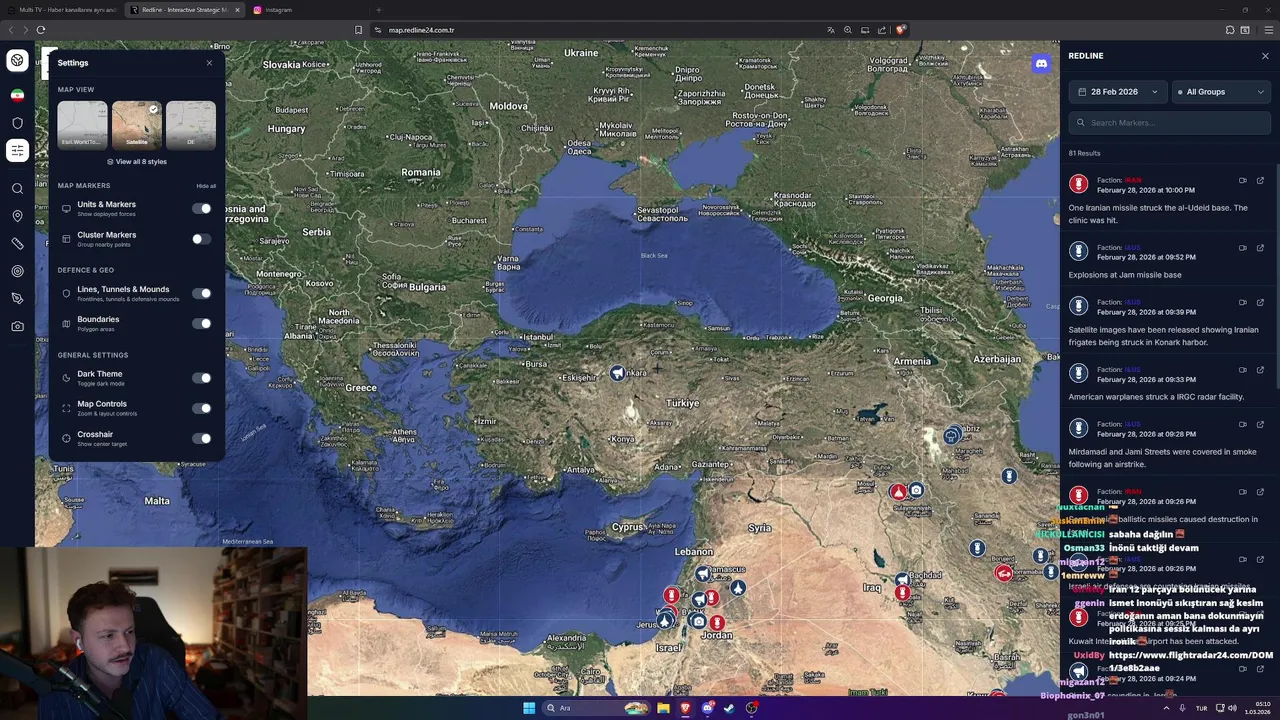Open a new browser tab
1280x720 pixels.
378,10
